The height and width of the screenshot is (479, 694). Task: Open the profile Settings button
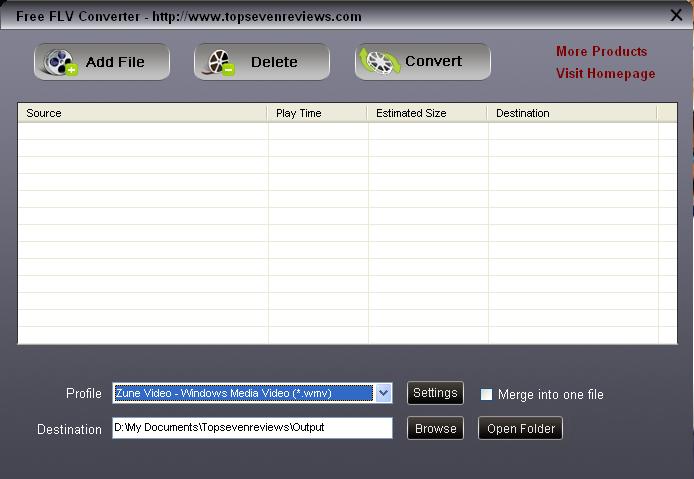point(435,393)
